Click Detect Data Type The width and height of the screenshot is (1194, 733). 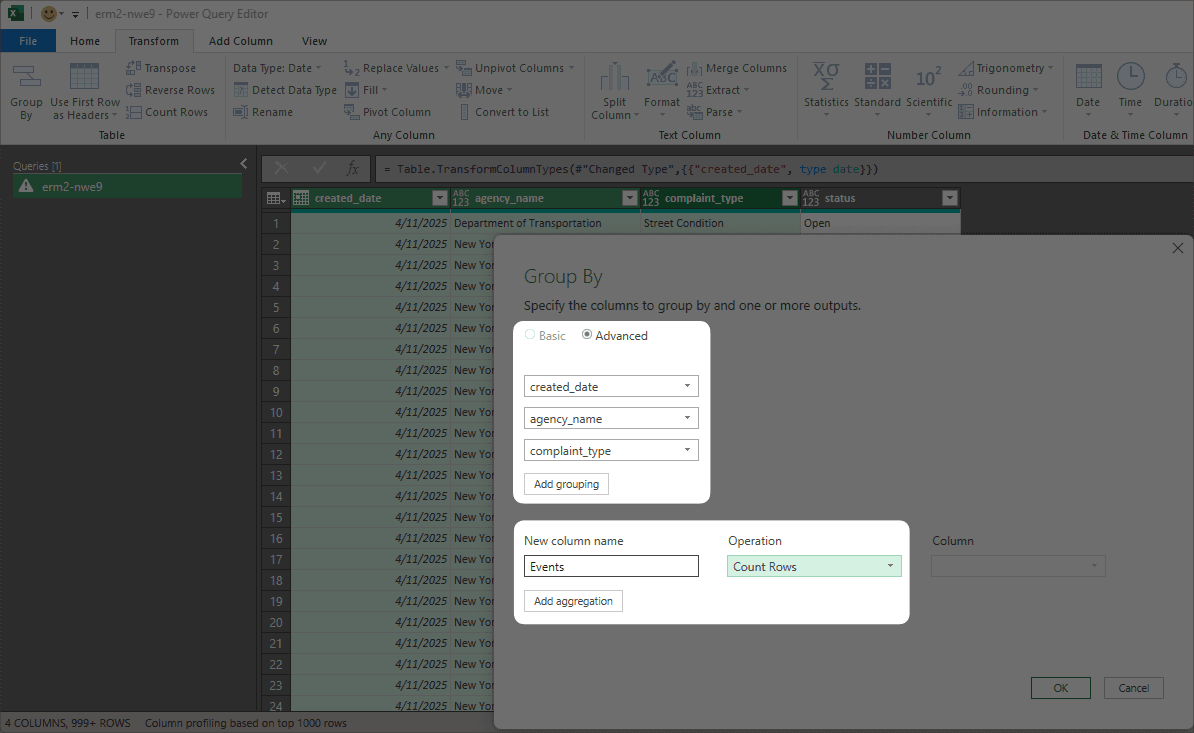[x=285, y=90]
